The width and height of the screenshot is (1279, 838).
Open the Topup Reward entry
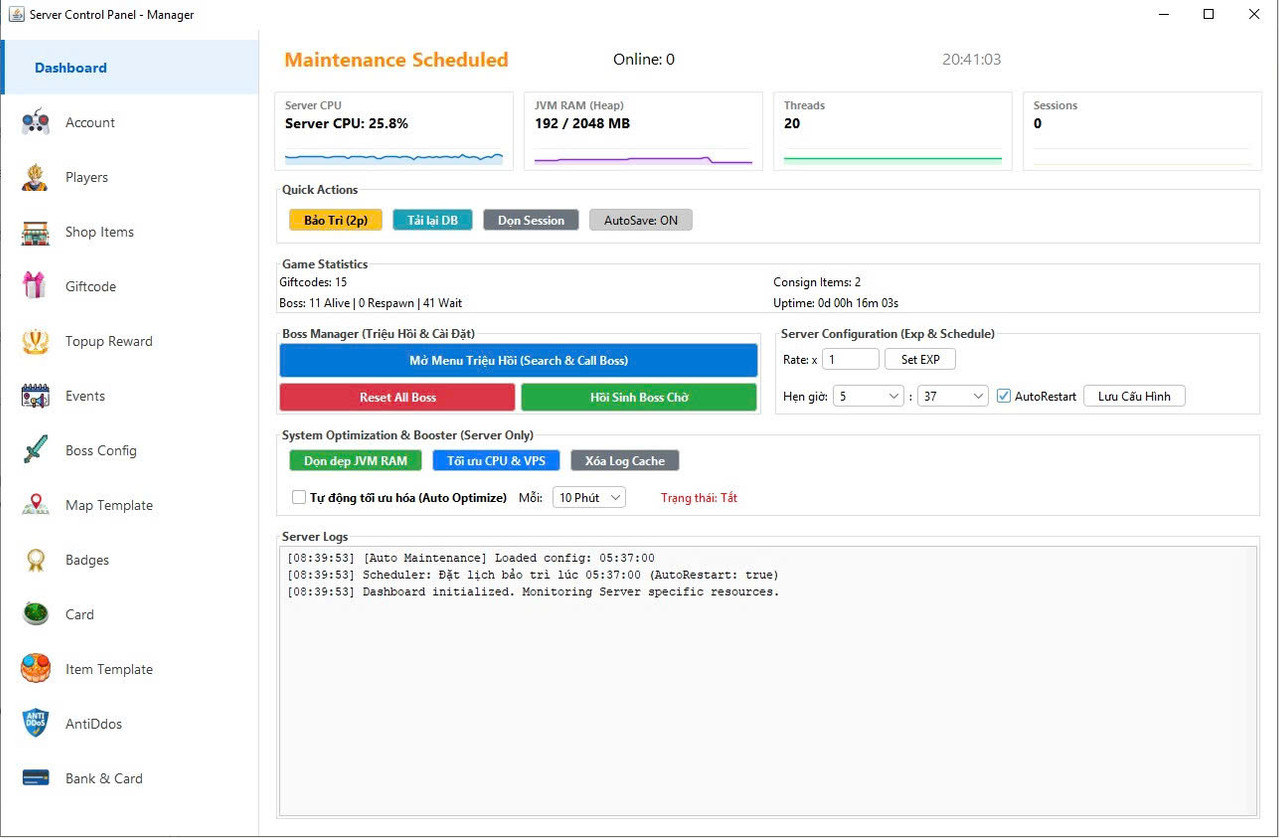[x=130, y=341]
